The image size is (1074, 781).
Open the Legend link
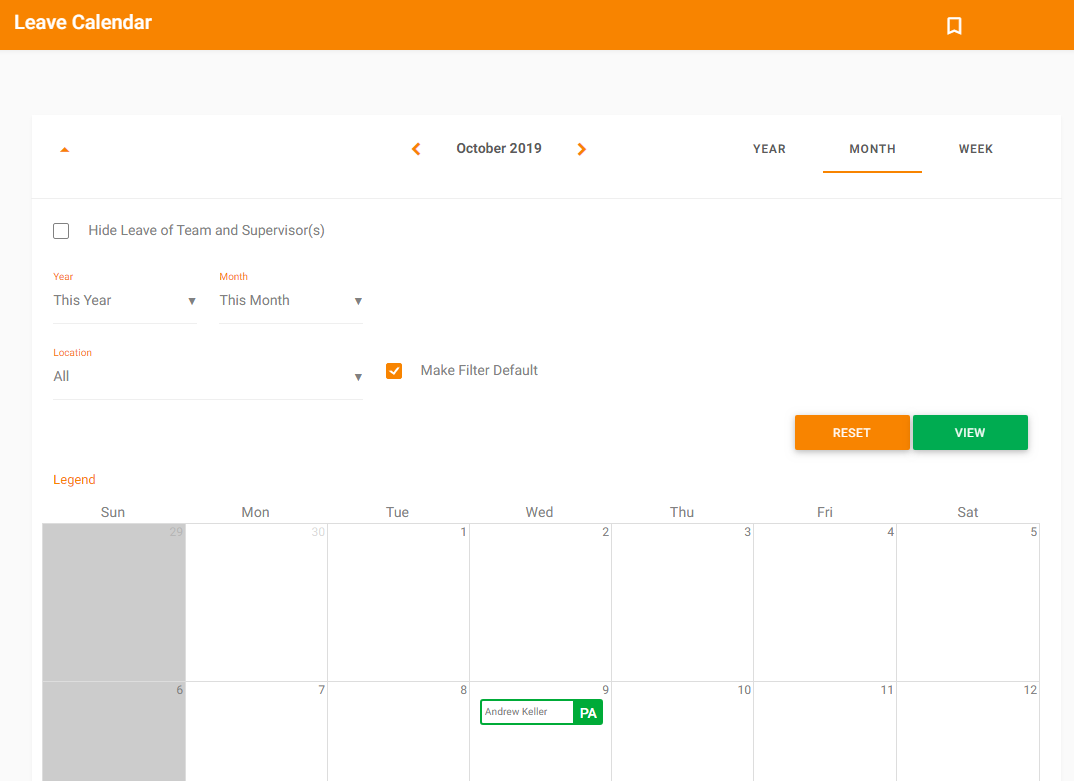click(74, 480)
